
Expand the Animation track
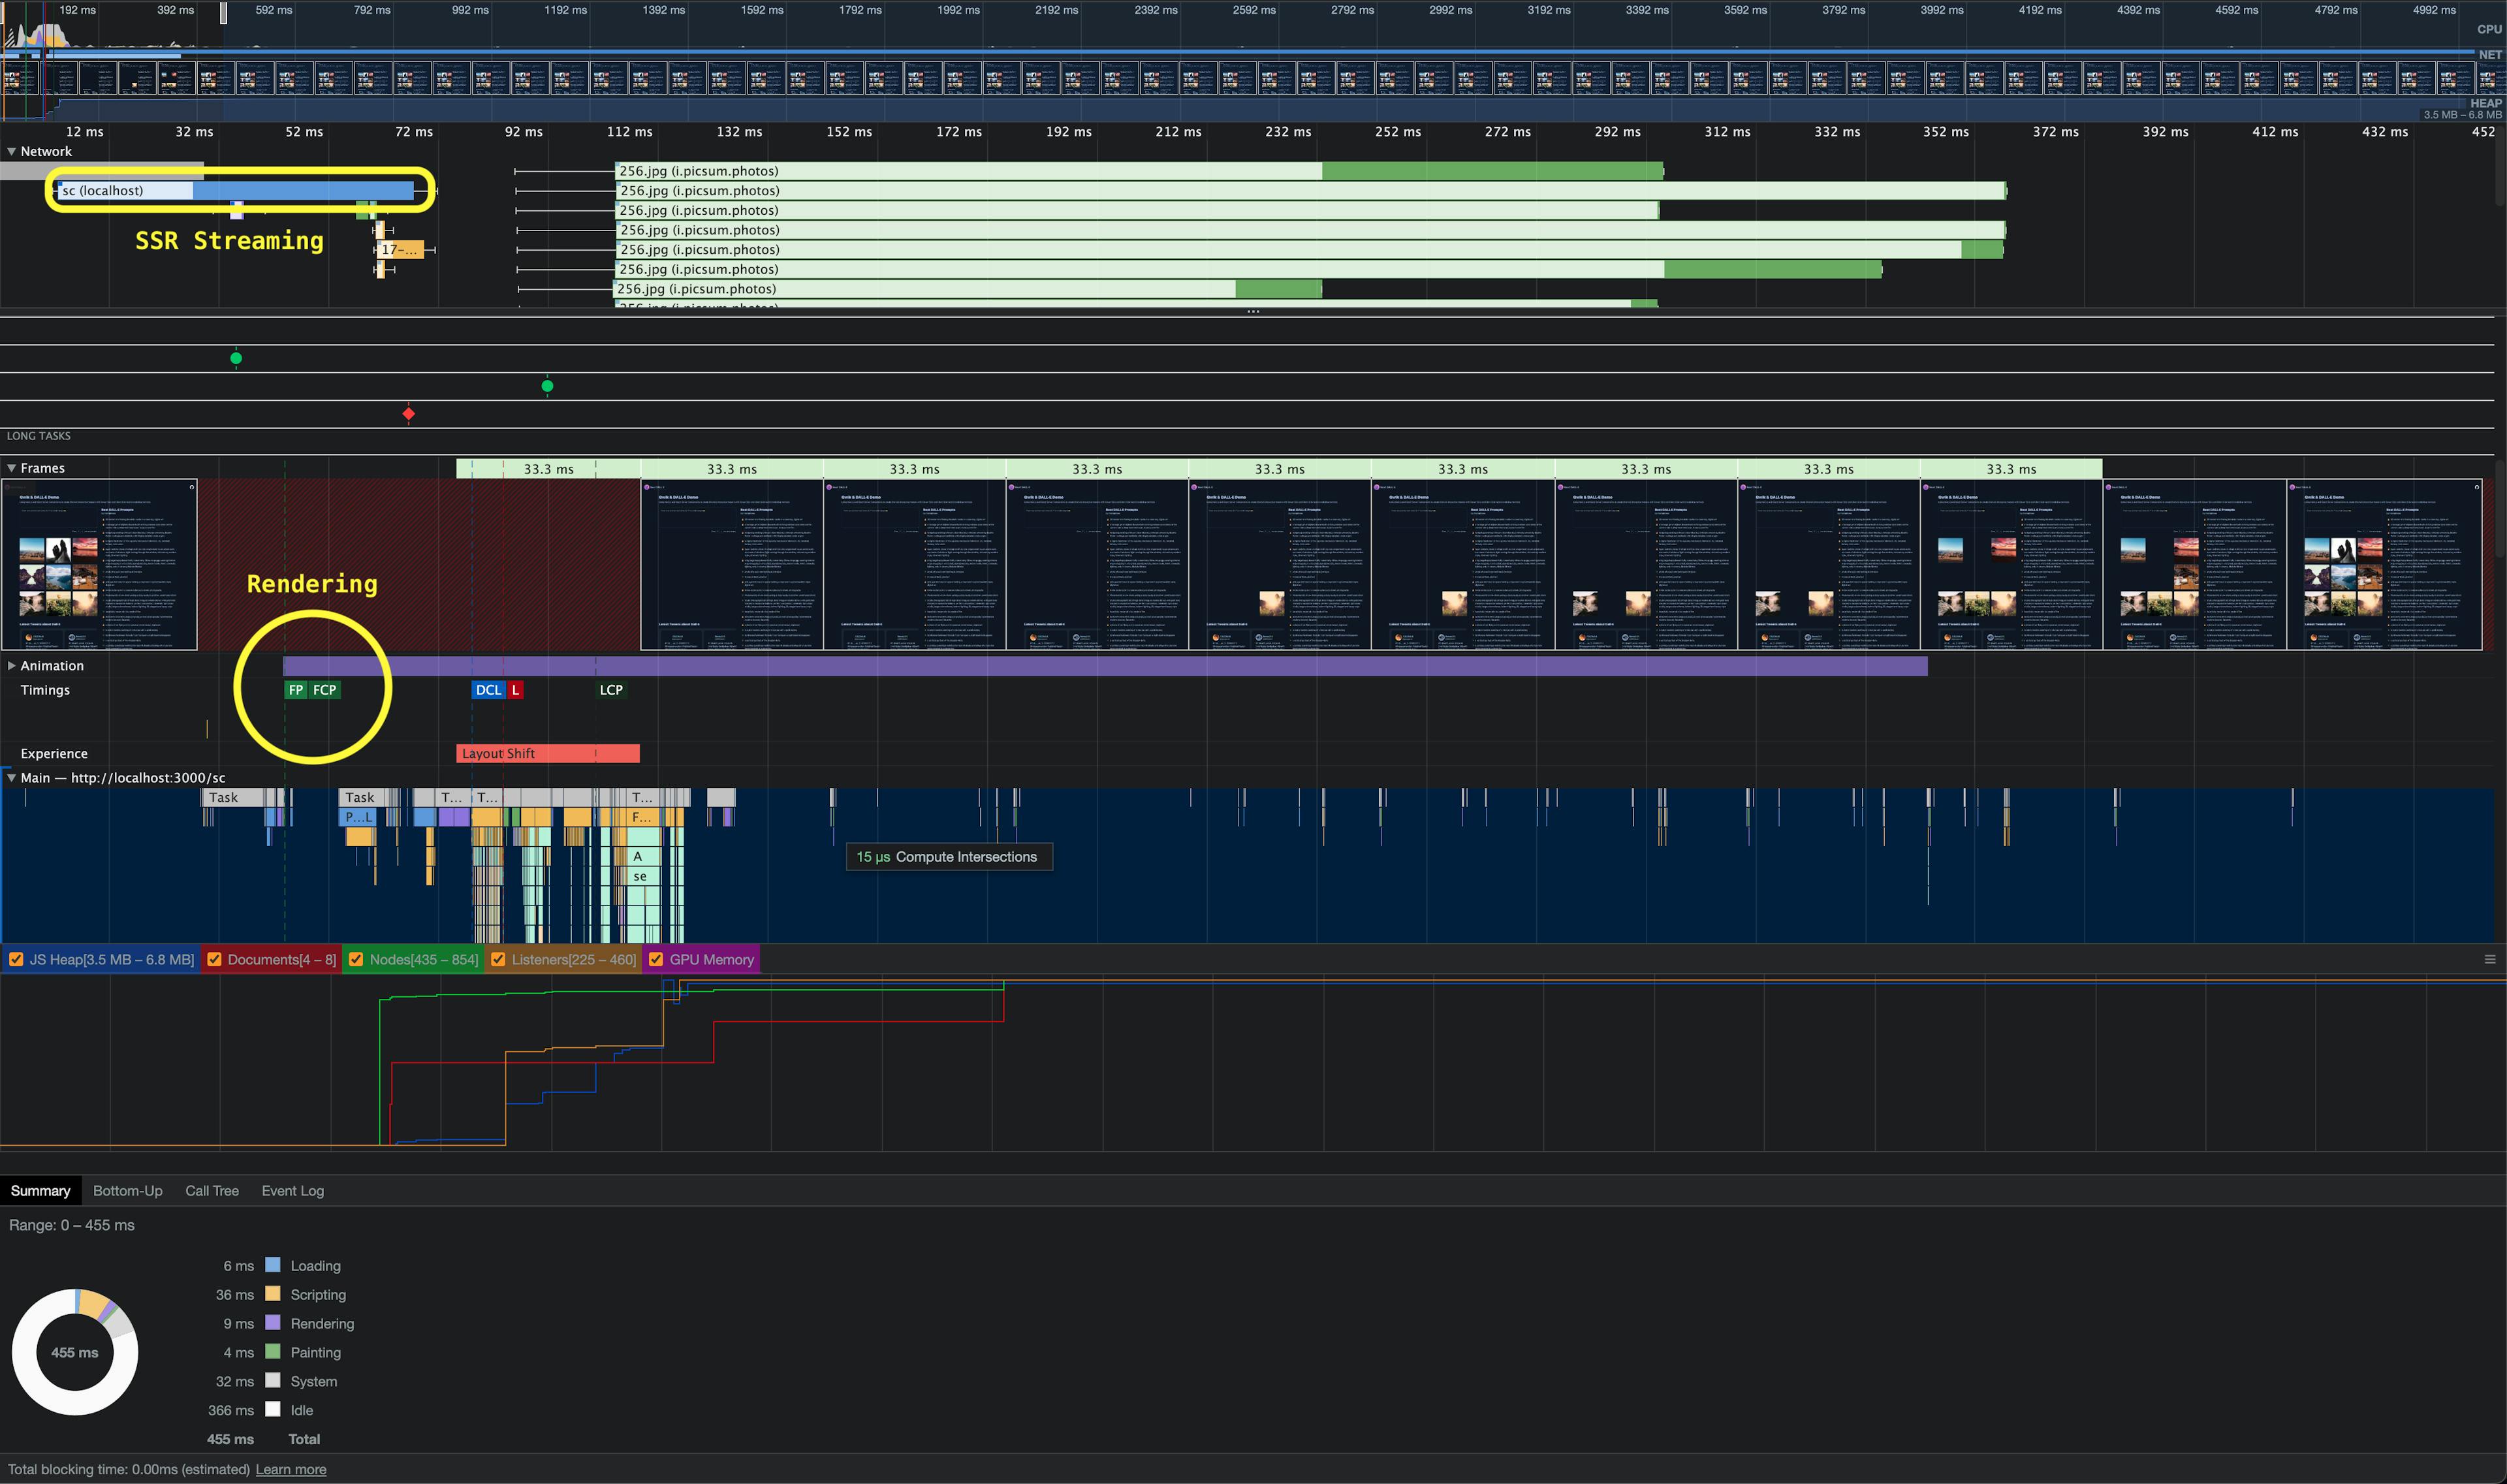click(x=11, y=665)
